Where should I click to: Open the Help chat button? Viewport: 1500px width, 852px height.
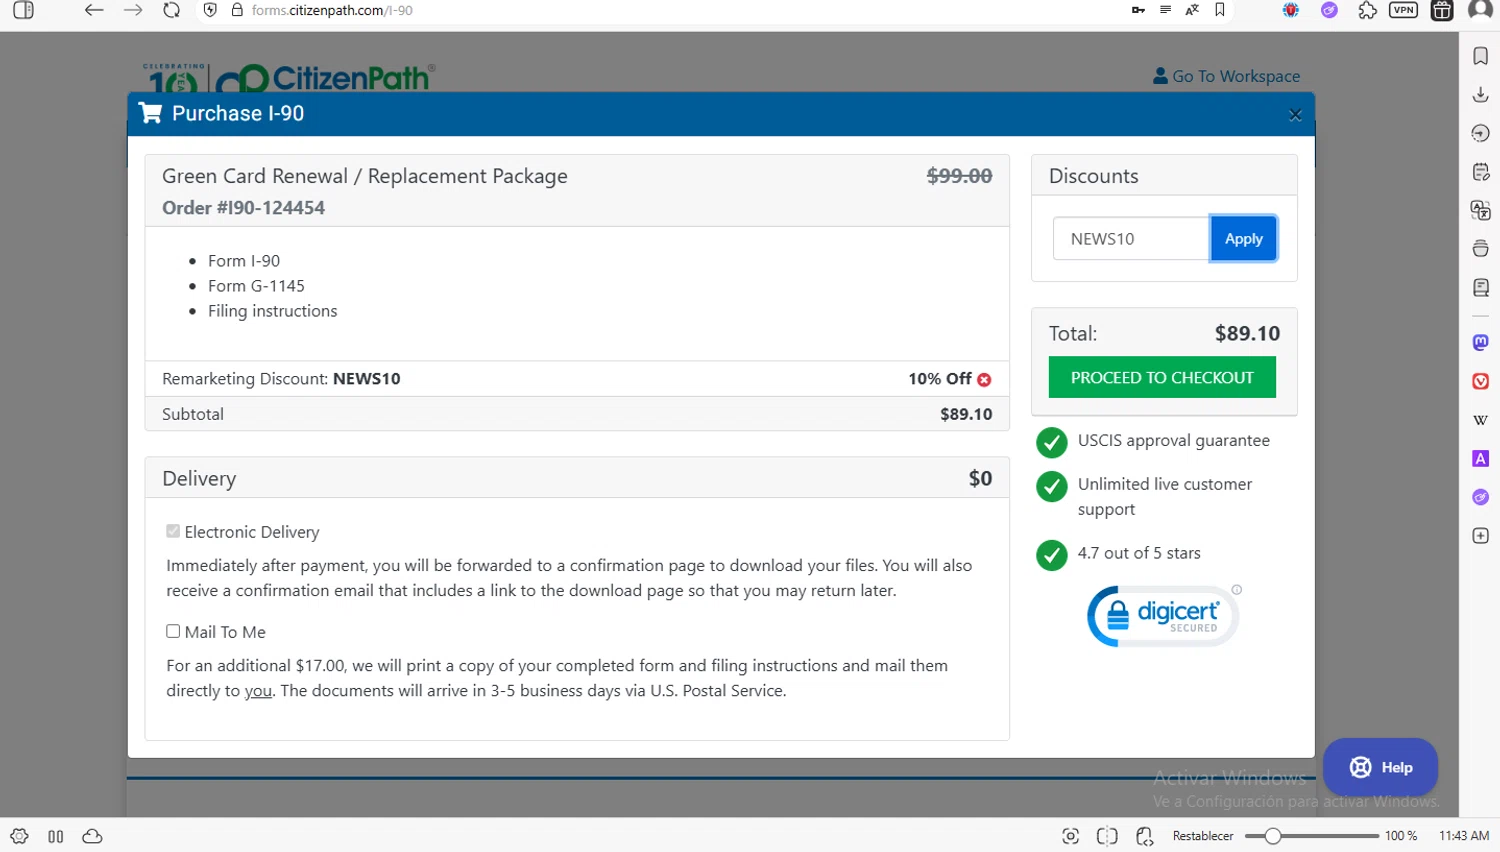coord(1380,767)
